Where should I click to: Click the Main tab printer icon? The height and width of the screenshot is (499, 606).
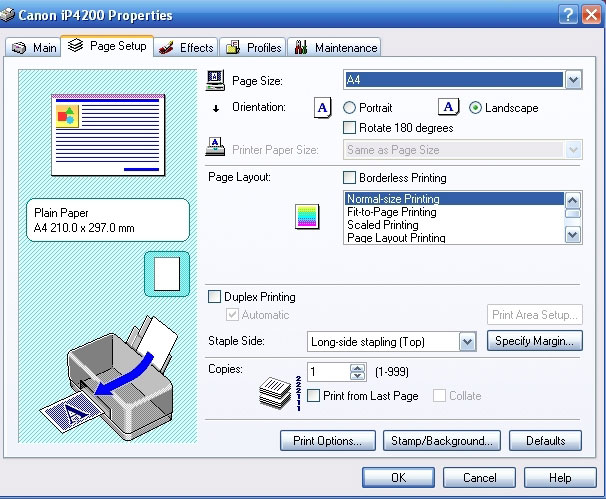19,48
